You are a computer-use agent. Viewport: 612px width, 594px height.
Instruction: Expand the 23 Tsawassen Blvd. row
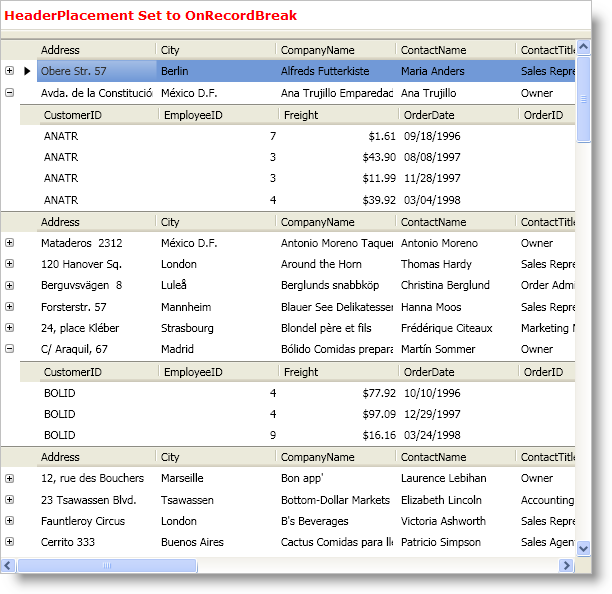coord(9,500)
